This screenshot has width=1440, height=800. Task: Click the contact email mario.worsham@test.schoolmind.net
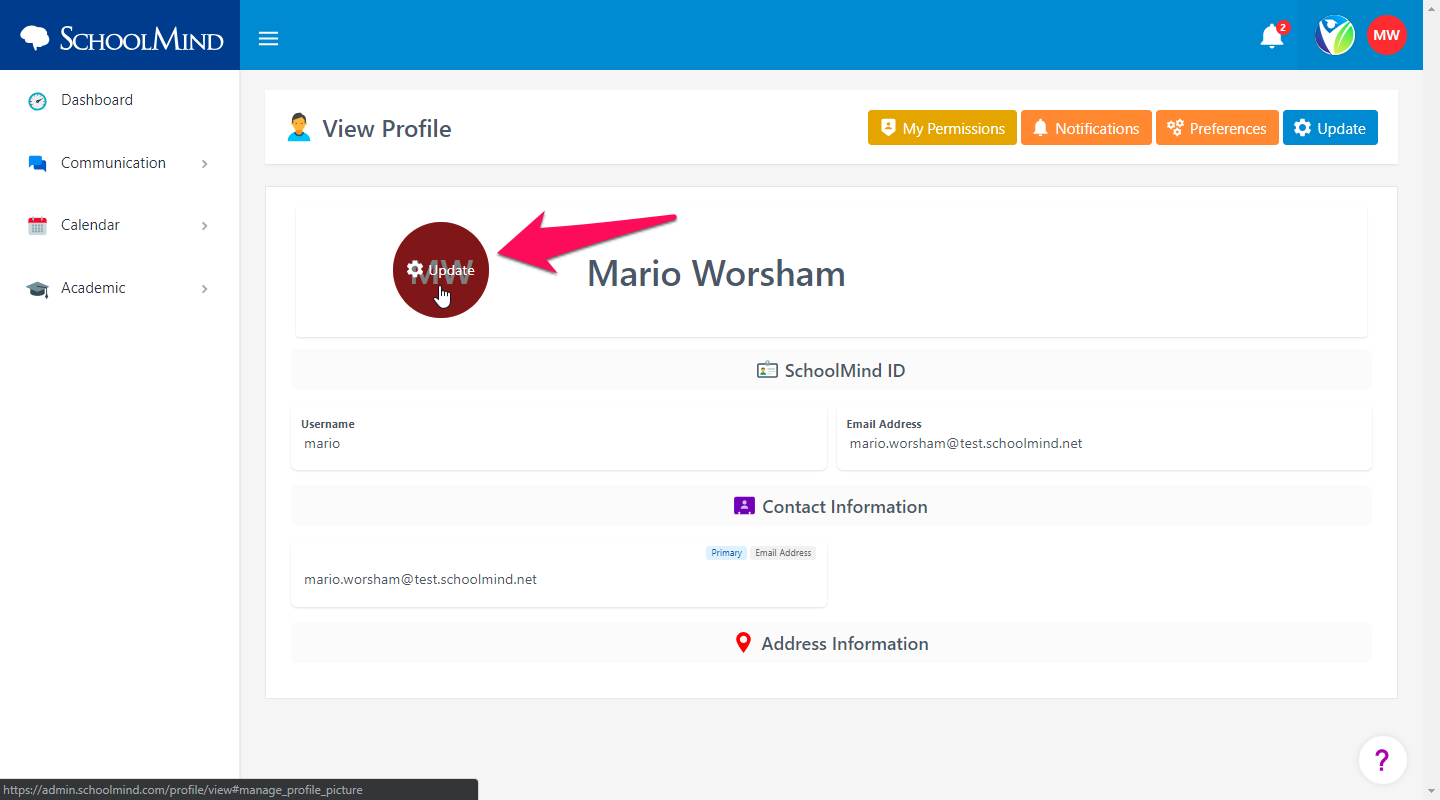point(420,579)
